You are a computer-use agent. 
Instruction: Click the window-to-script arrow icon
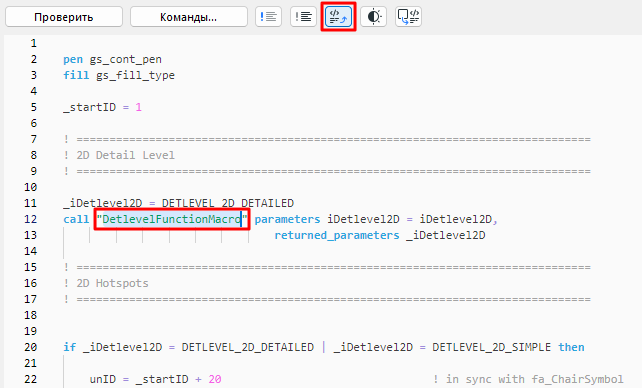(409, 17)
